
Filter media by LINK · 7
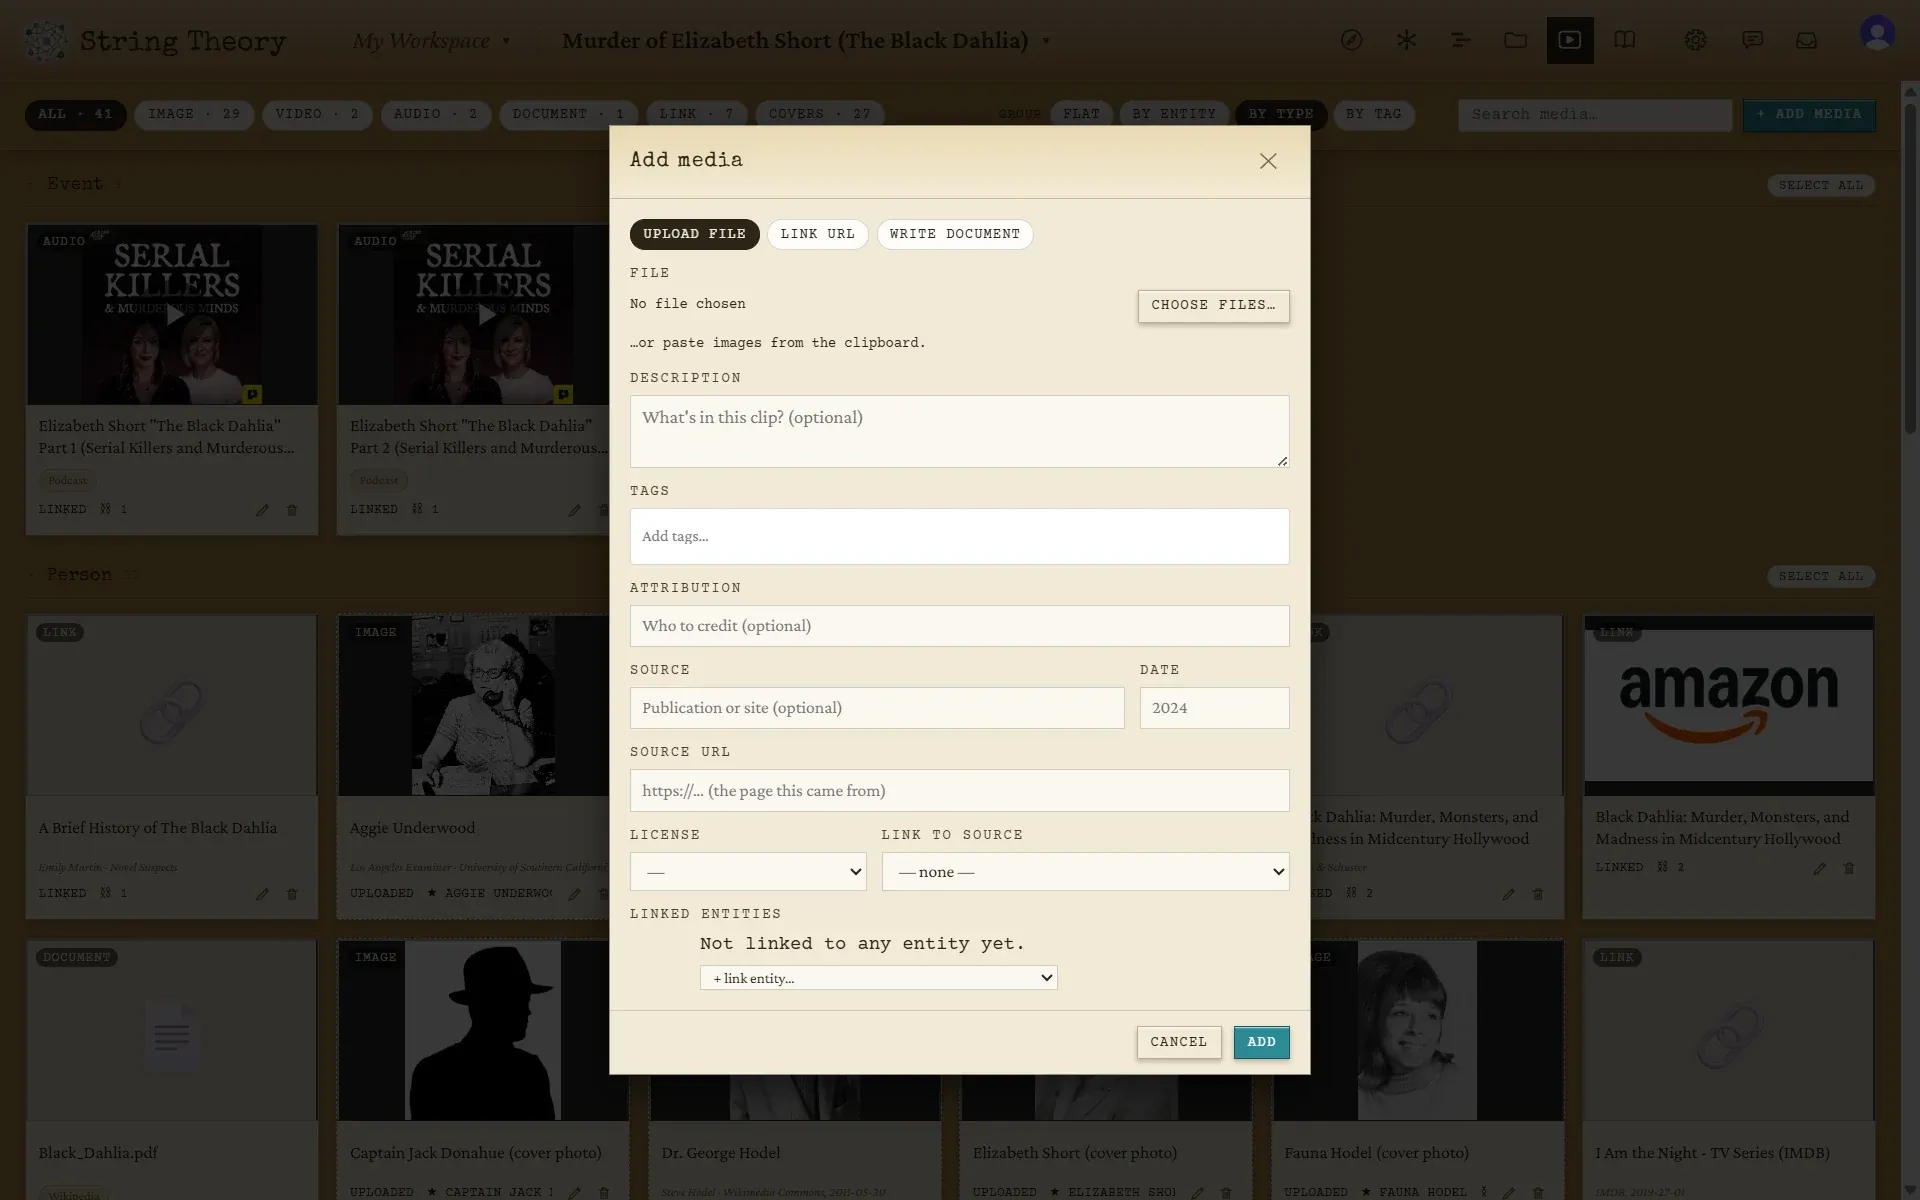(x=696, y=115)
